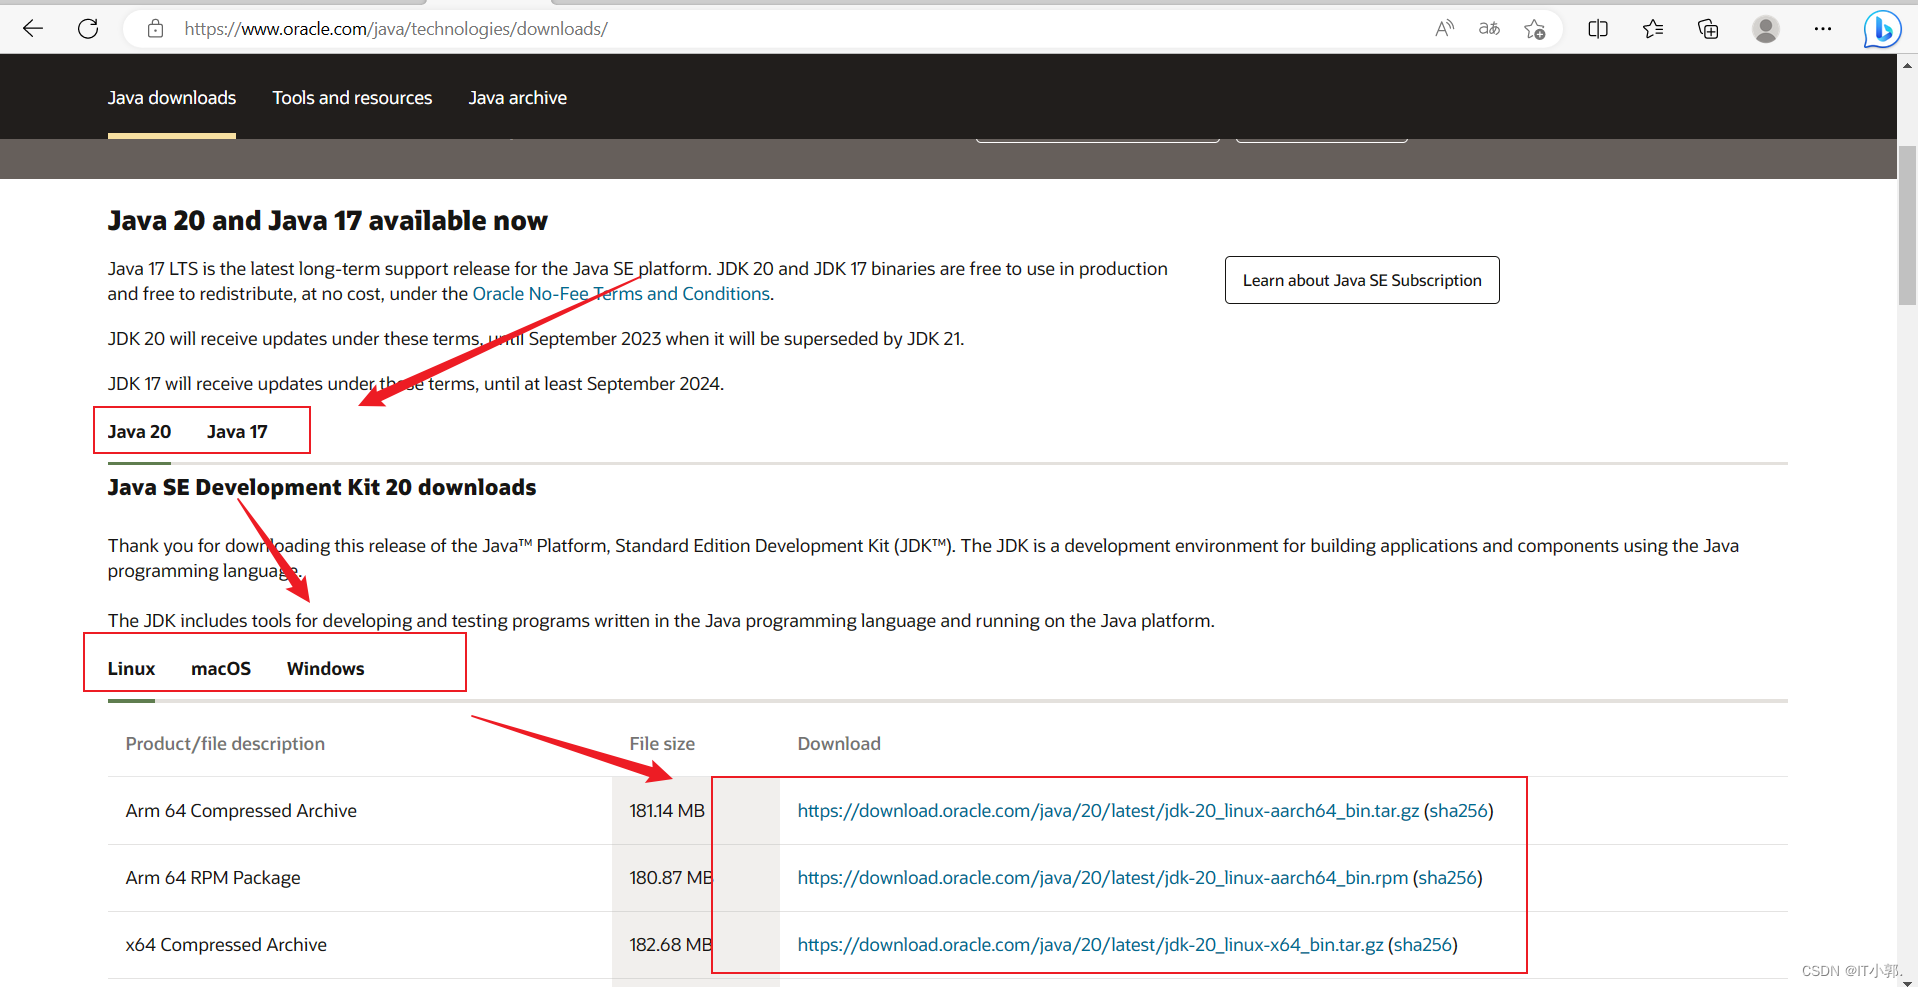Open the Tools and resources tab
This screenshot has width=1918, height=987.
coord(352,98)
